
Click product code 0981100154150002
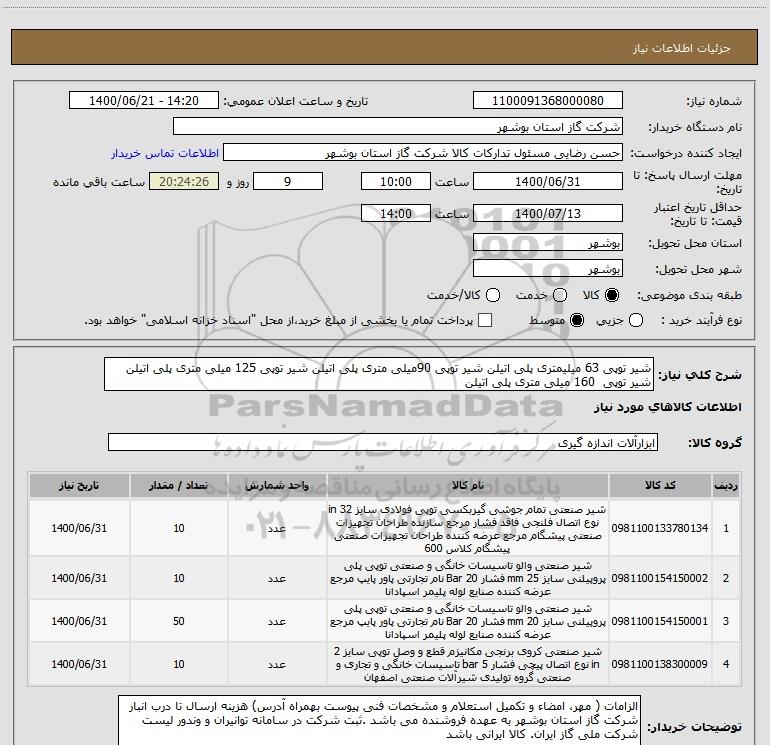[x=660, y=578]
